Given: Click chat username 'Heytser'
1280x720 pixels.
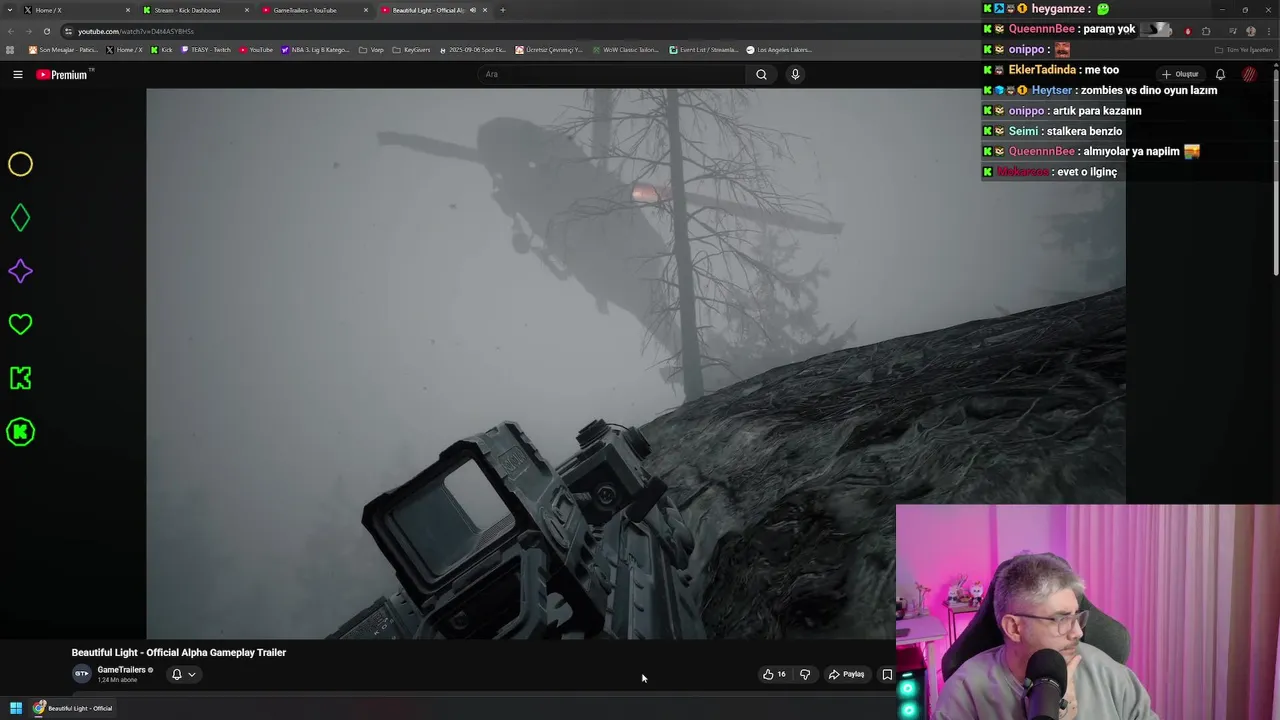Looking at the screenshot, I should 1051,90.
